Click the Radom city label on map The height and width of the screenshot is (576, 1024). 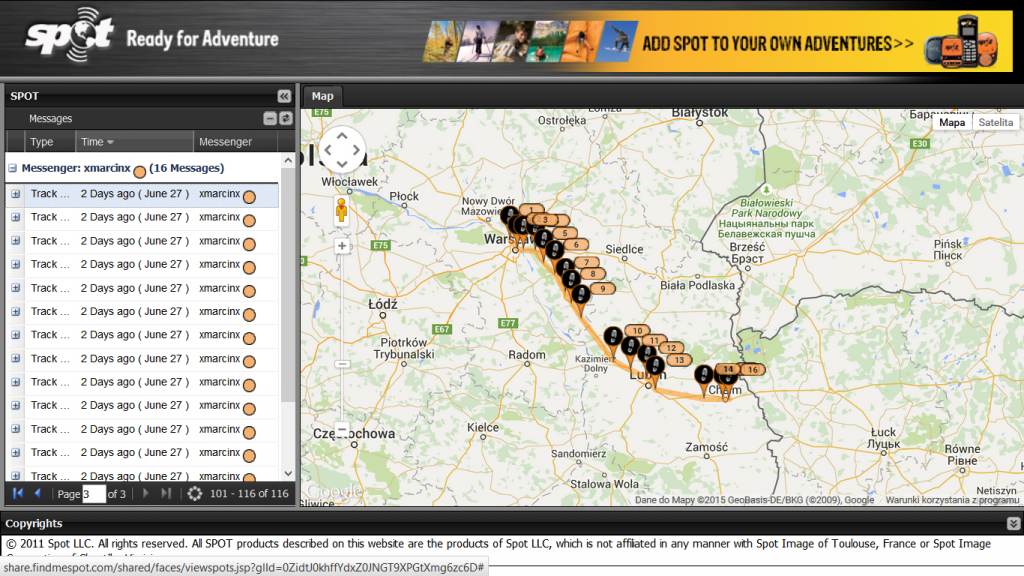[x=527, y=355]
